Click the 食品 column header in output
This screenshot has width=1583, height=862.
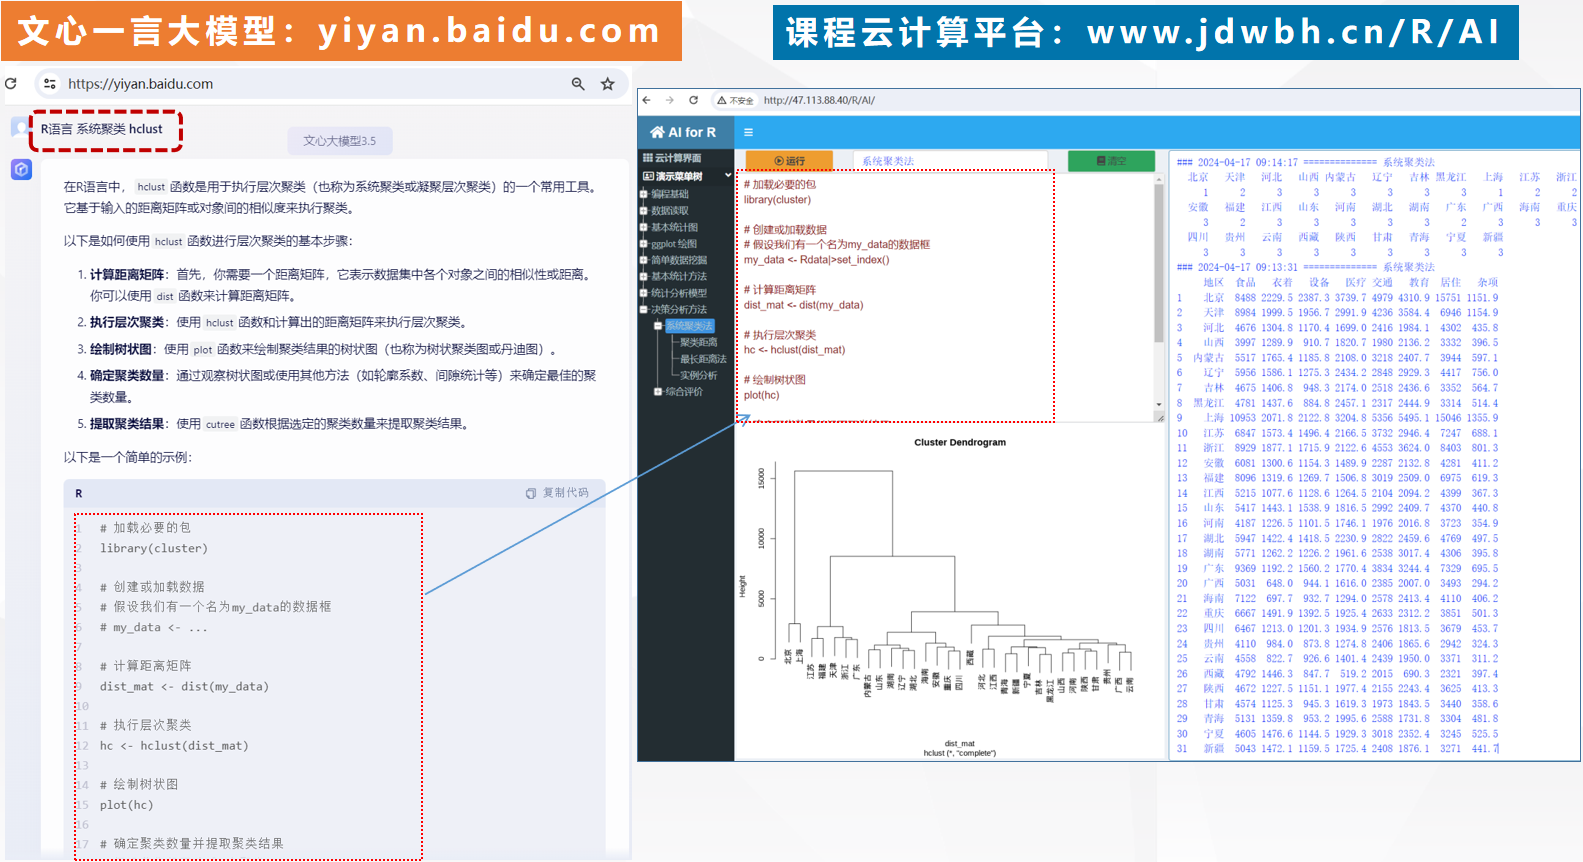click(1245, 282)
